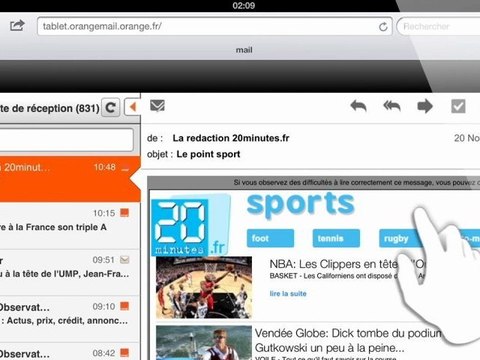The image size is (480, 360).
Task: Open the 10:15 email about France triple A
Action: (x=70, y=226)
